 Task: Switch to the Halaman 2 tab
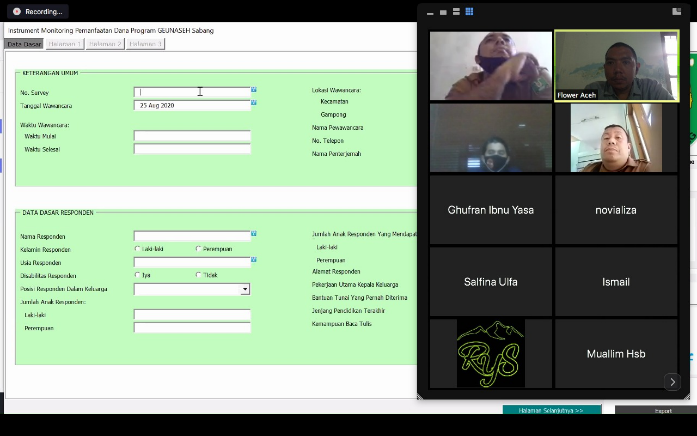(104, 44)
